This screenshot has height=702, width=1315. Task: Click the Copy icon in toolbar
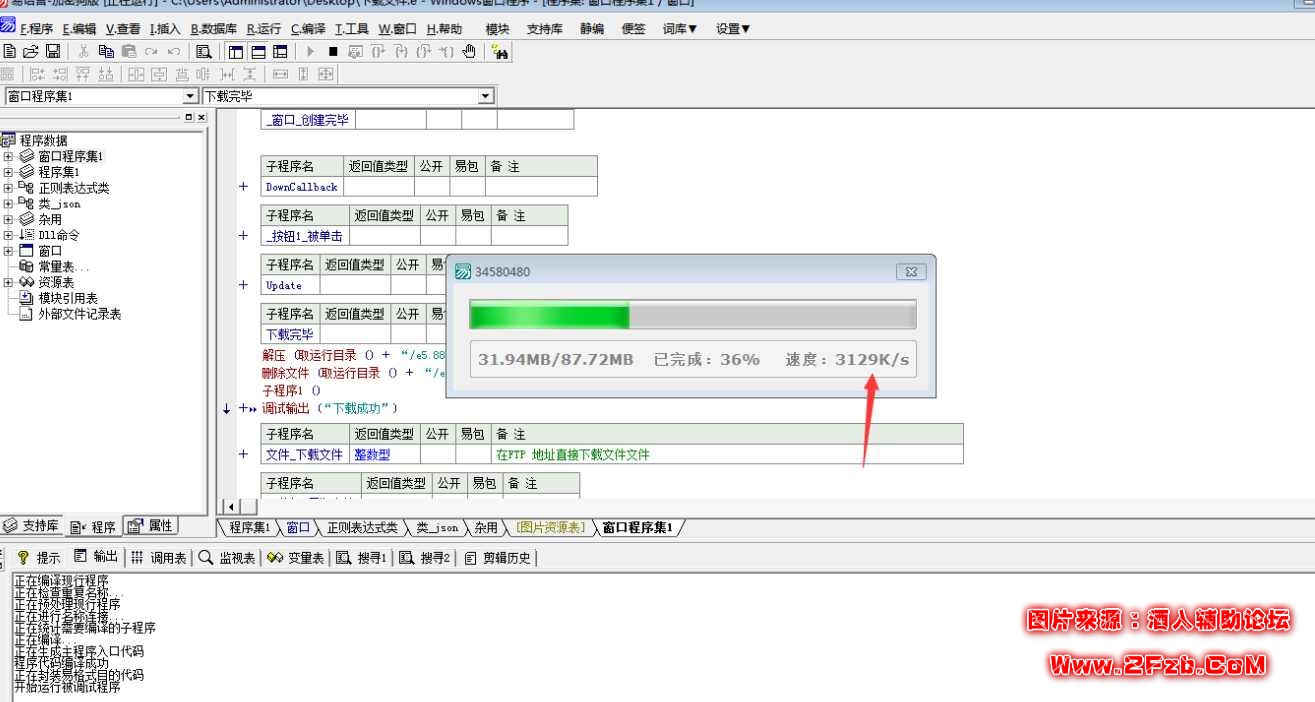pos(106,51)
